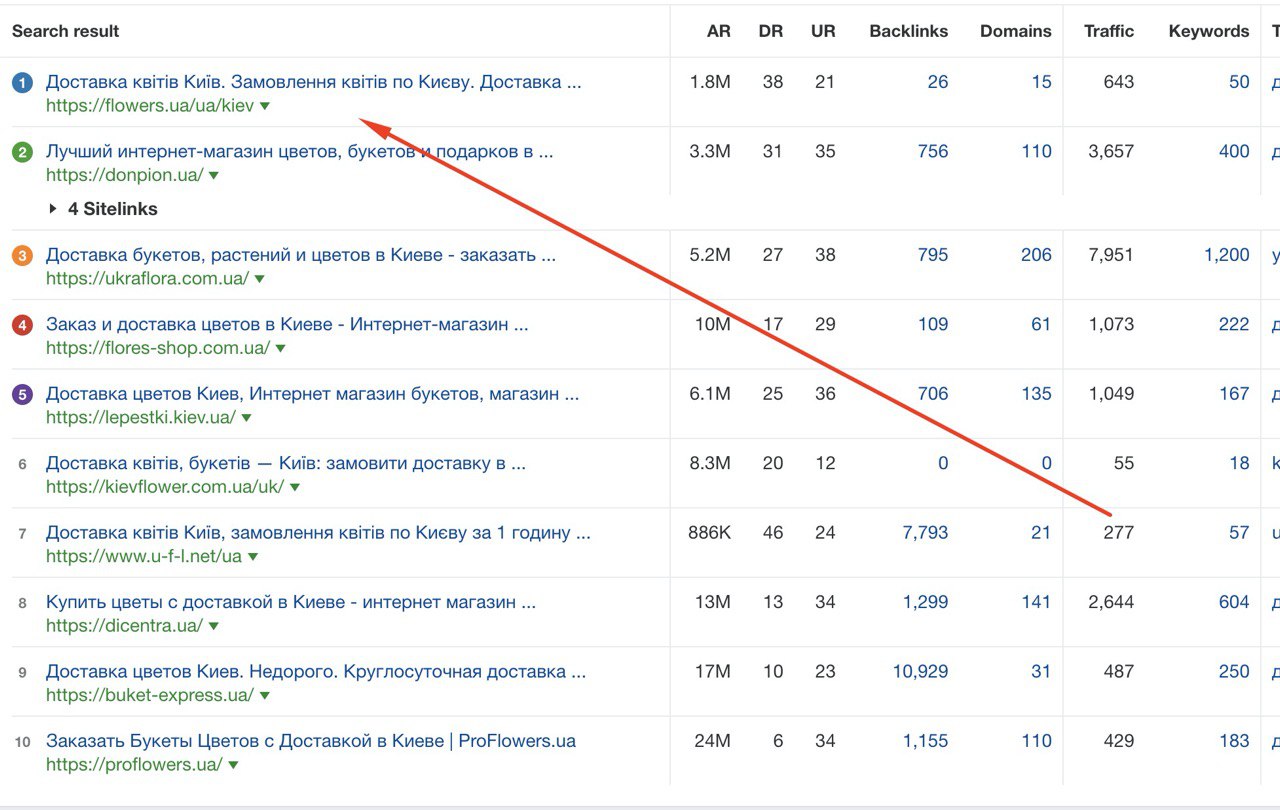Screen dimensions: 1280x810
Task: Click the green position 2 badge
Action: coord(22,152)
